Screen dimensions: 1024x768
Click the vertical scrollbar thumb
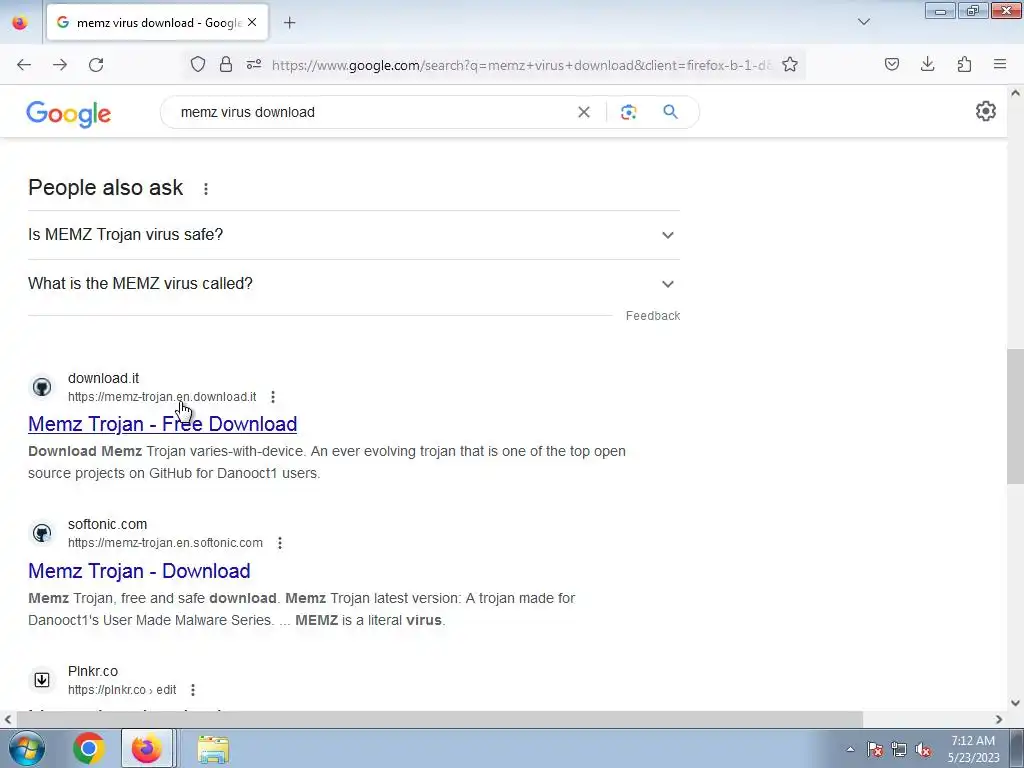pos(1015,417)
